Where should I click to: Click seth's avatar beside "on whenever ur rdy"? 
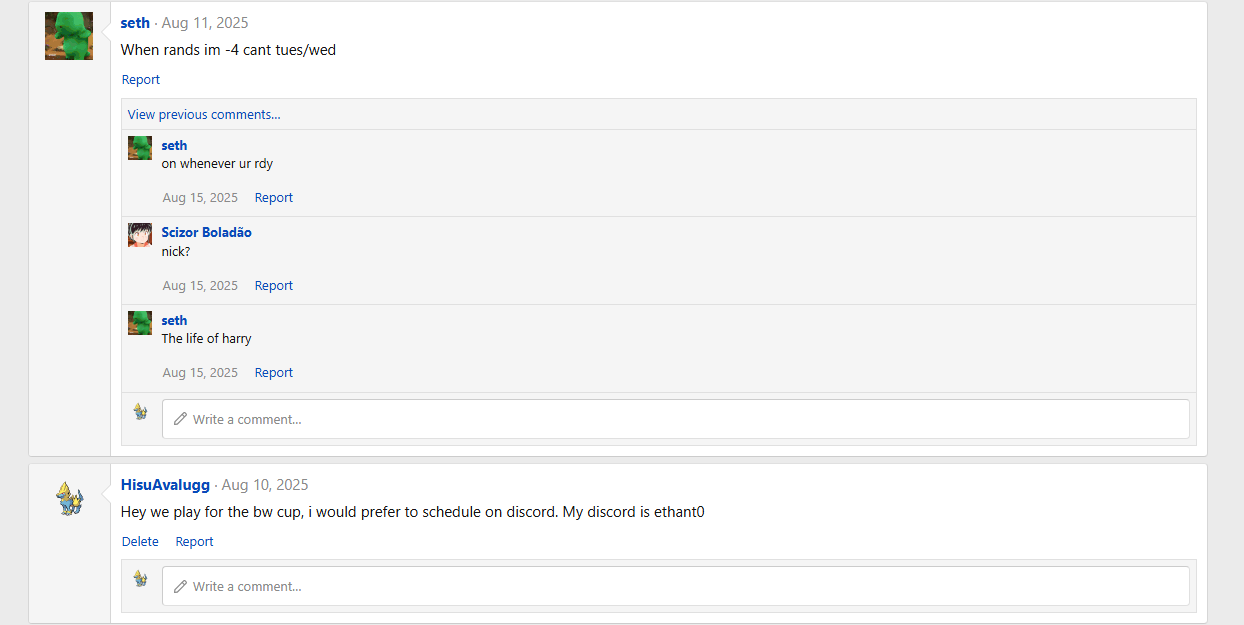click(140, 148)
